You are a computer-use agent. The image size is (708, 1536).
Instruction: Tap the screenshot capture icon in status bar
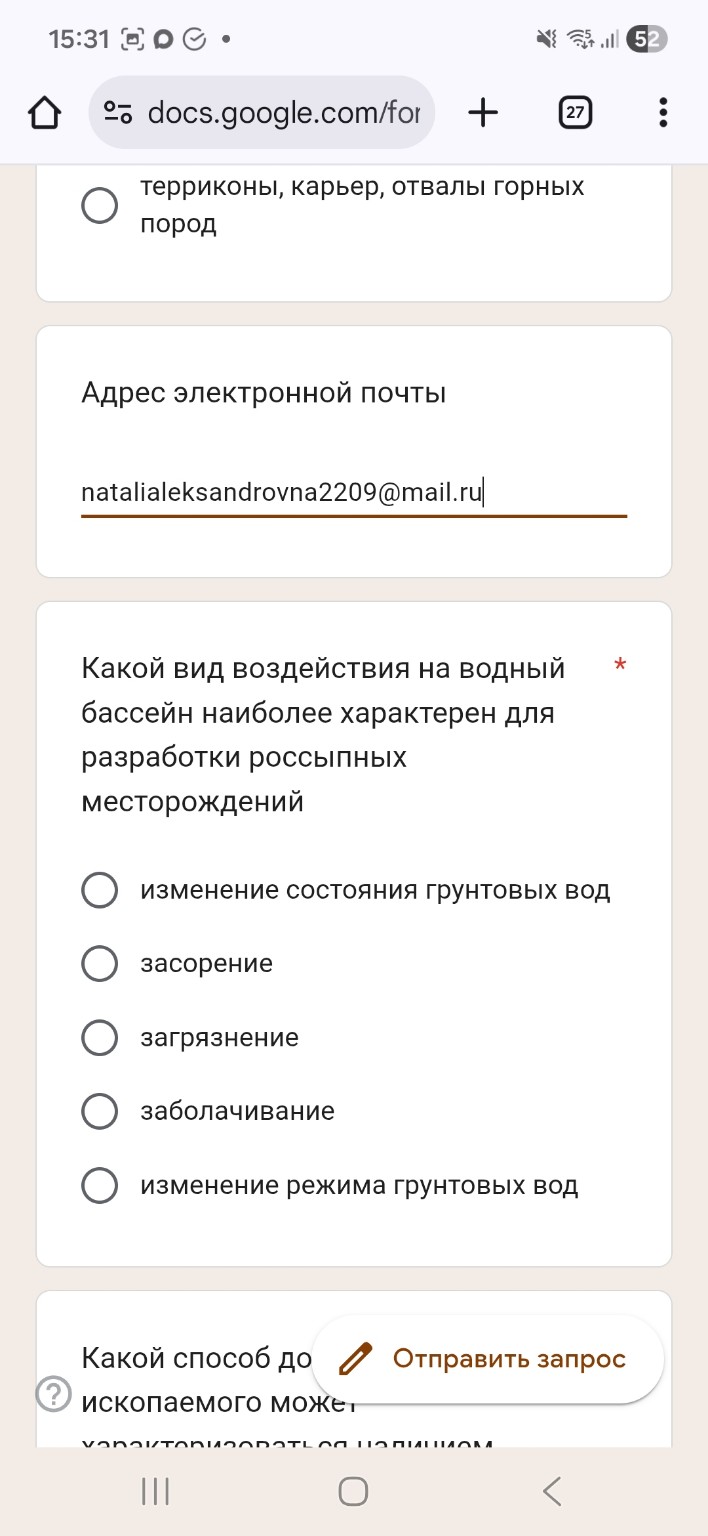coord(131,40)
